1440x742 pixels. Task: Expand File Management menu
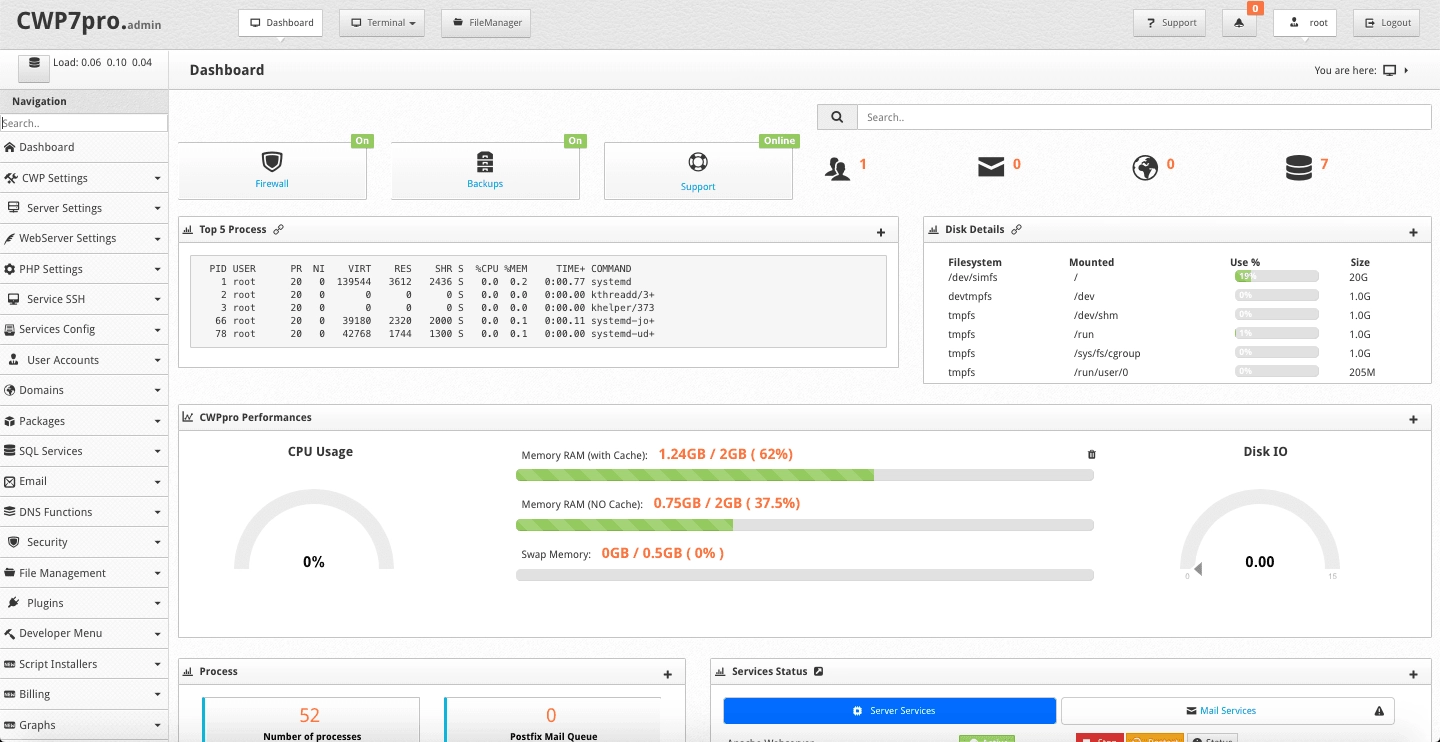click(x=84, y=573)
